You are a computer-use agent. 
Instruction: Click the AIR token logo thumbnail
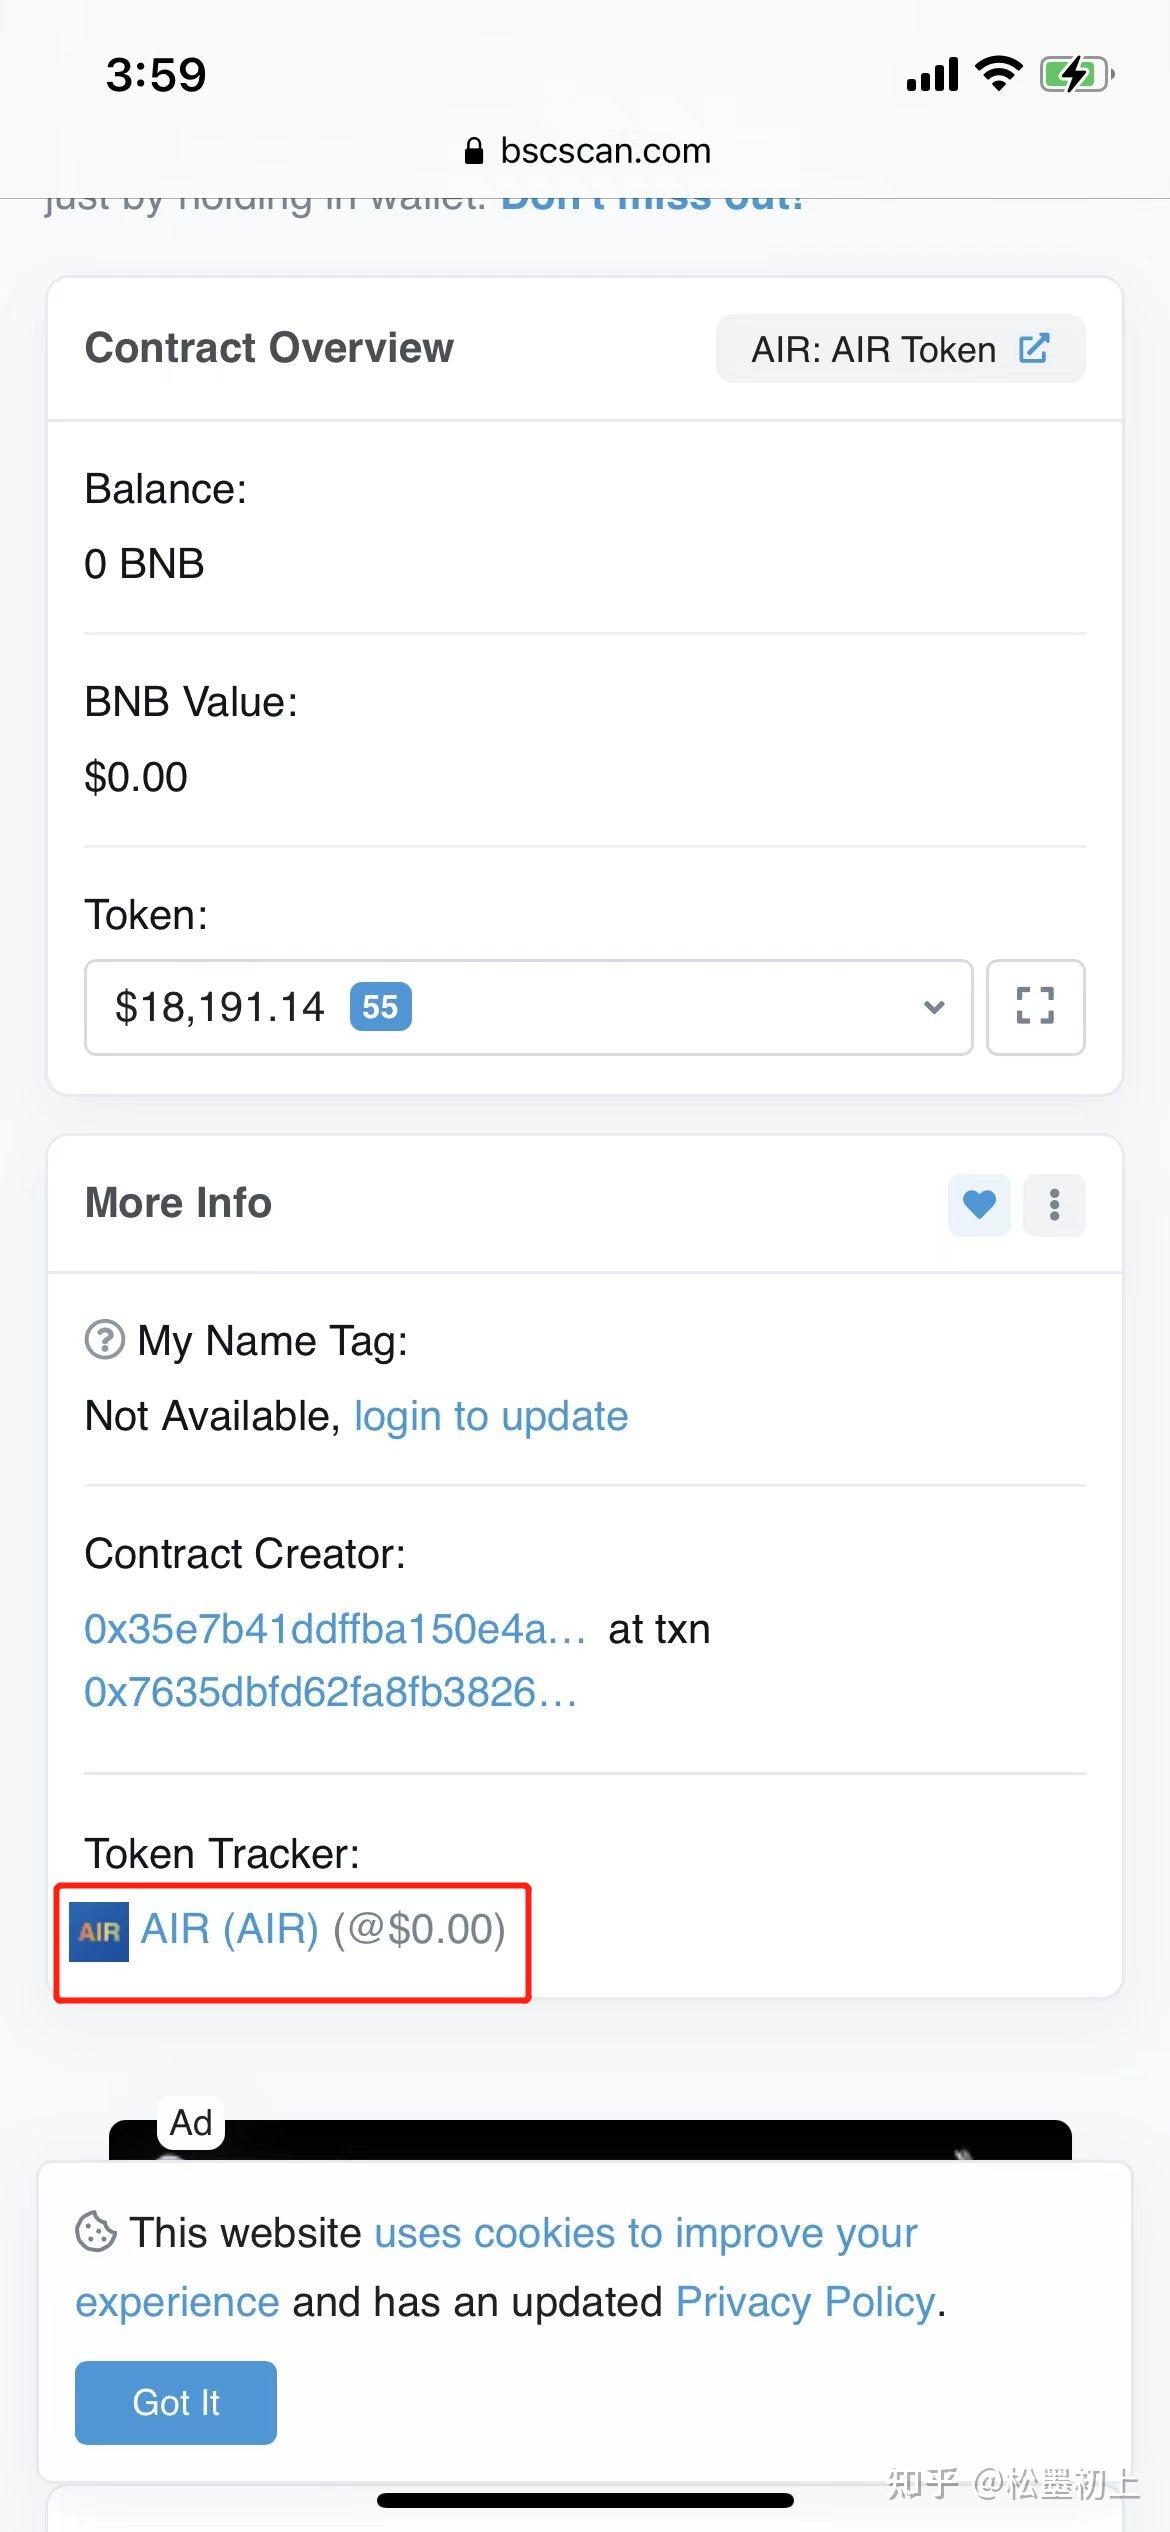coord(99,1931)
